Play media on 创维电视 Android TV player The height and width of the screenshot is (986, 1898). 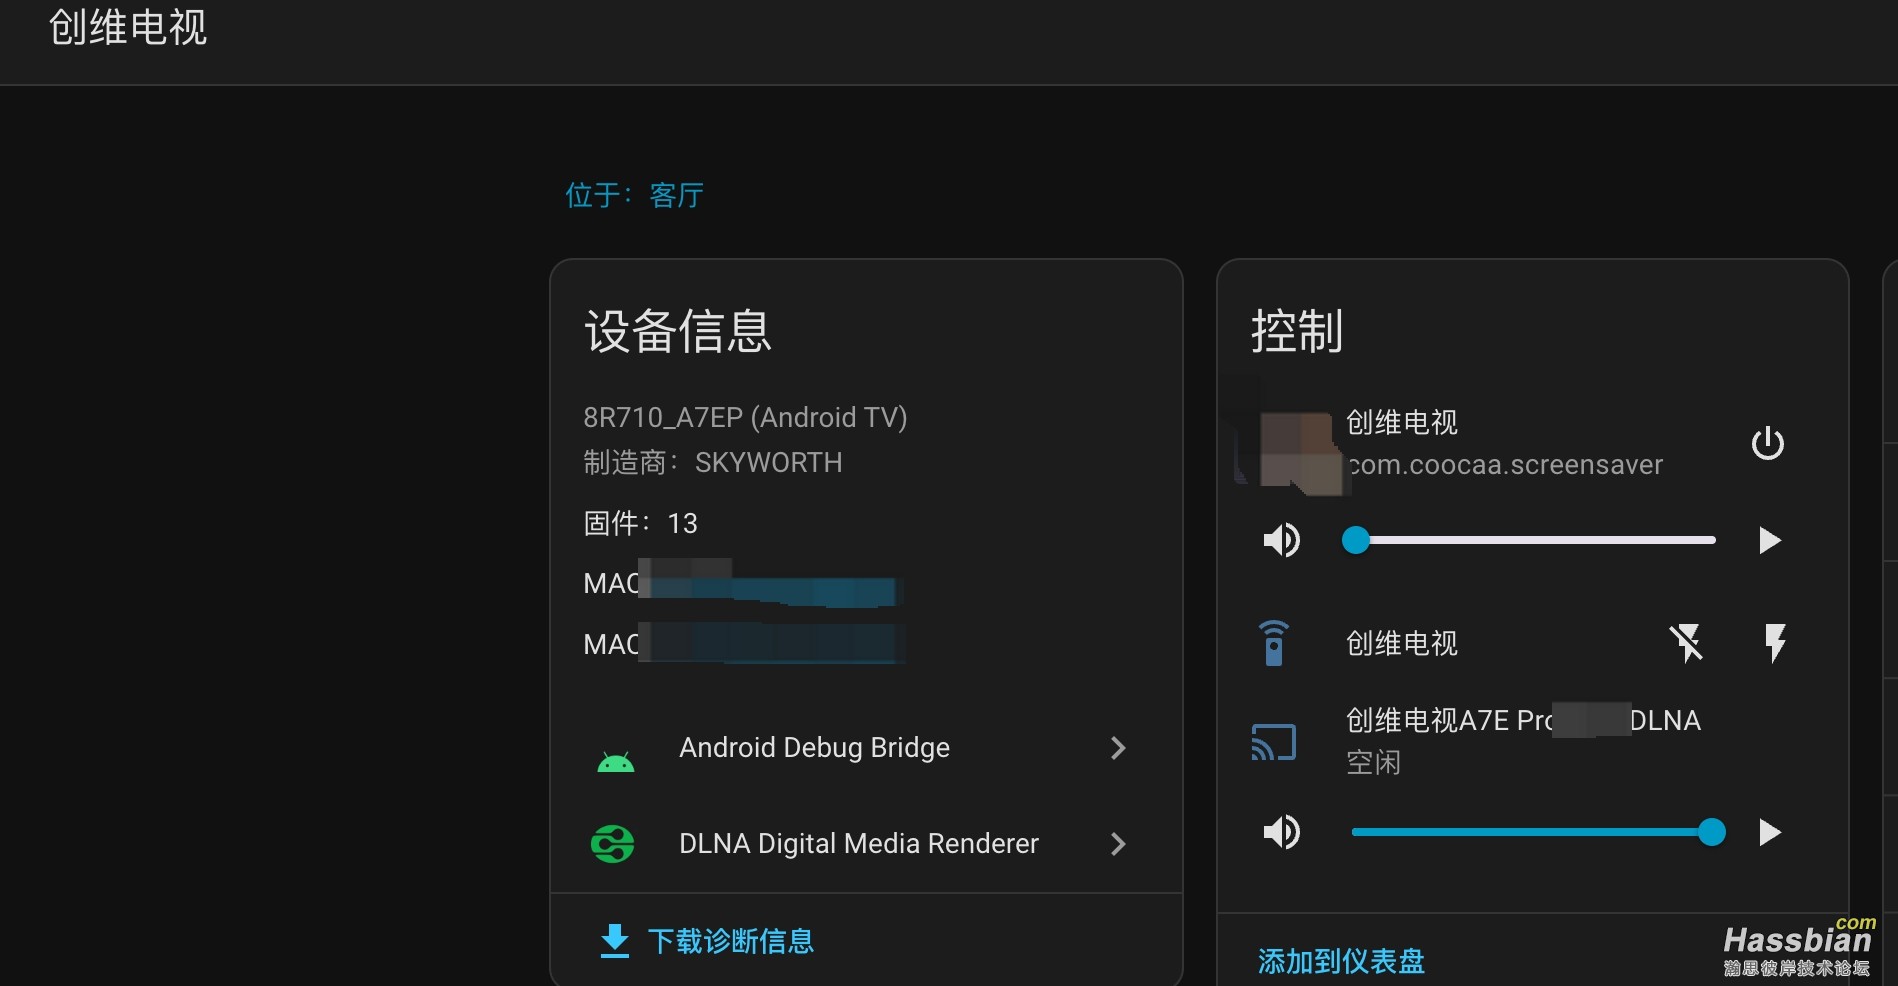(1769, 540)
